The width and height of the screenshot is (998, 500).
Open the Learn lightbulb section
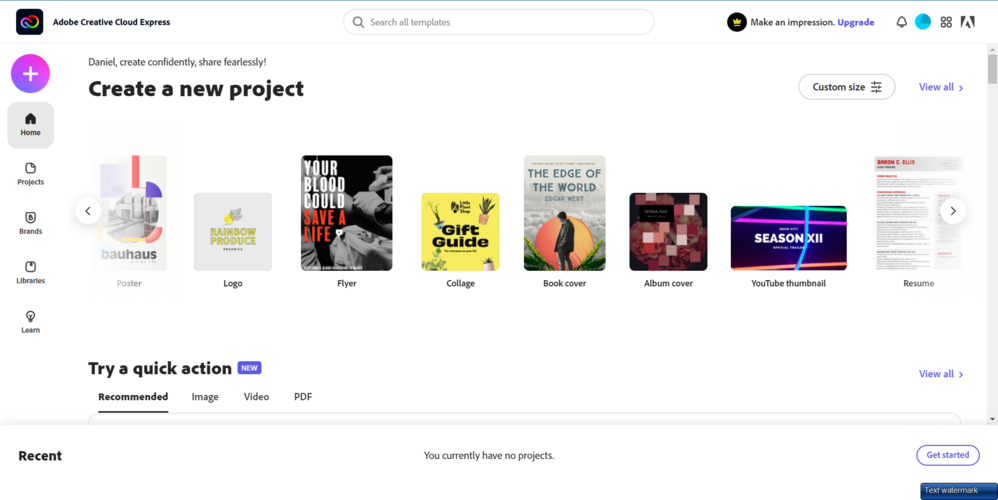[31, 322]
